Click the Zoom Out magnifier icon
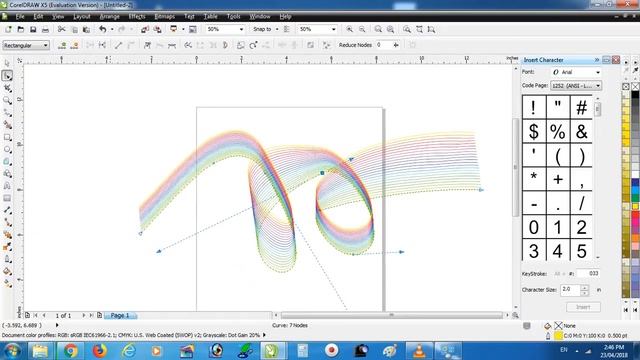 (x=362, y=29)
